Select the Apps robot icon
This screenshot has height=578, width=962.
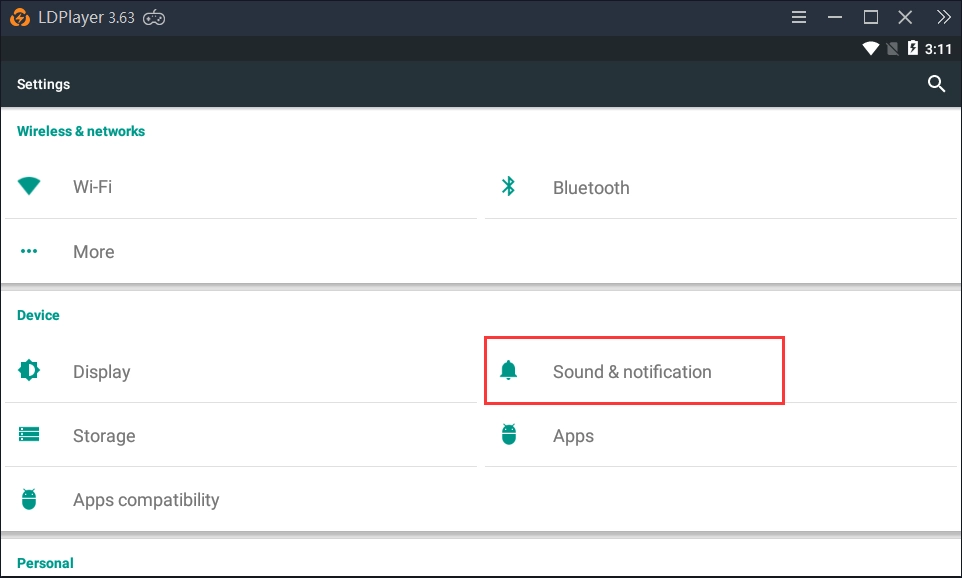(509, 435)
